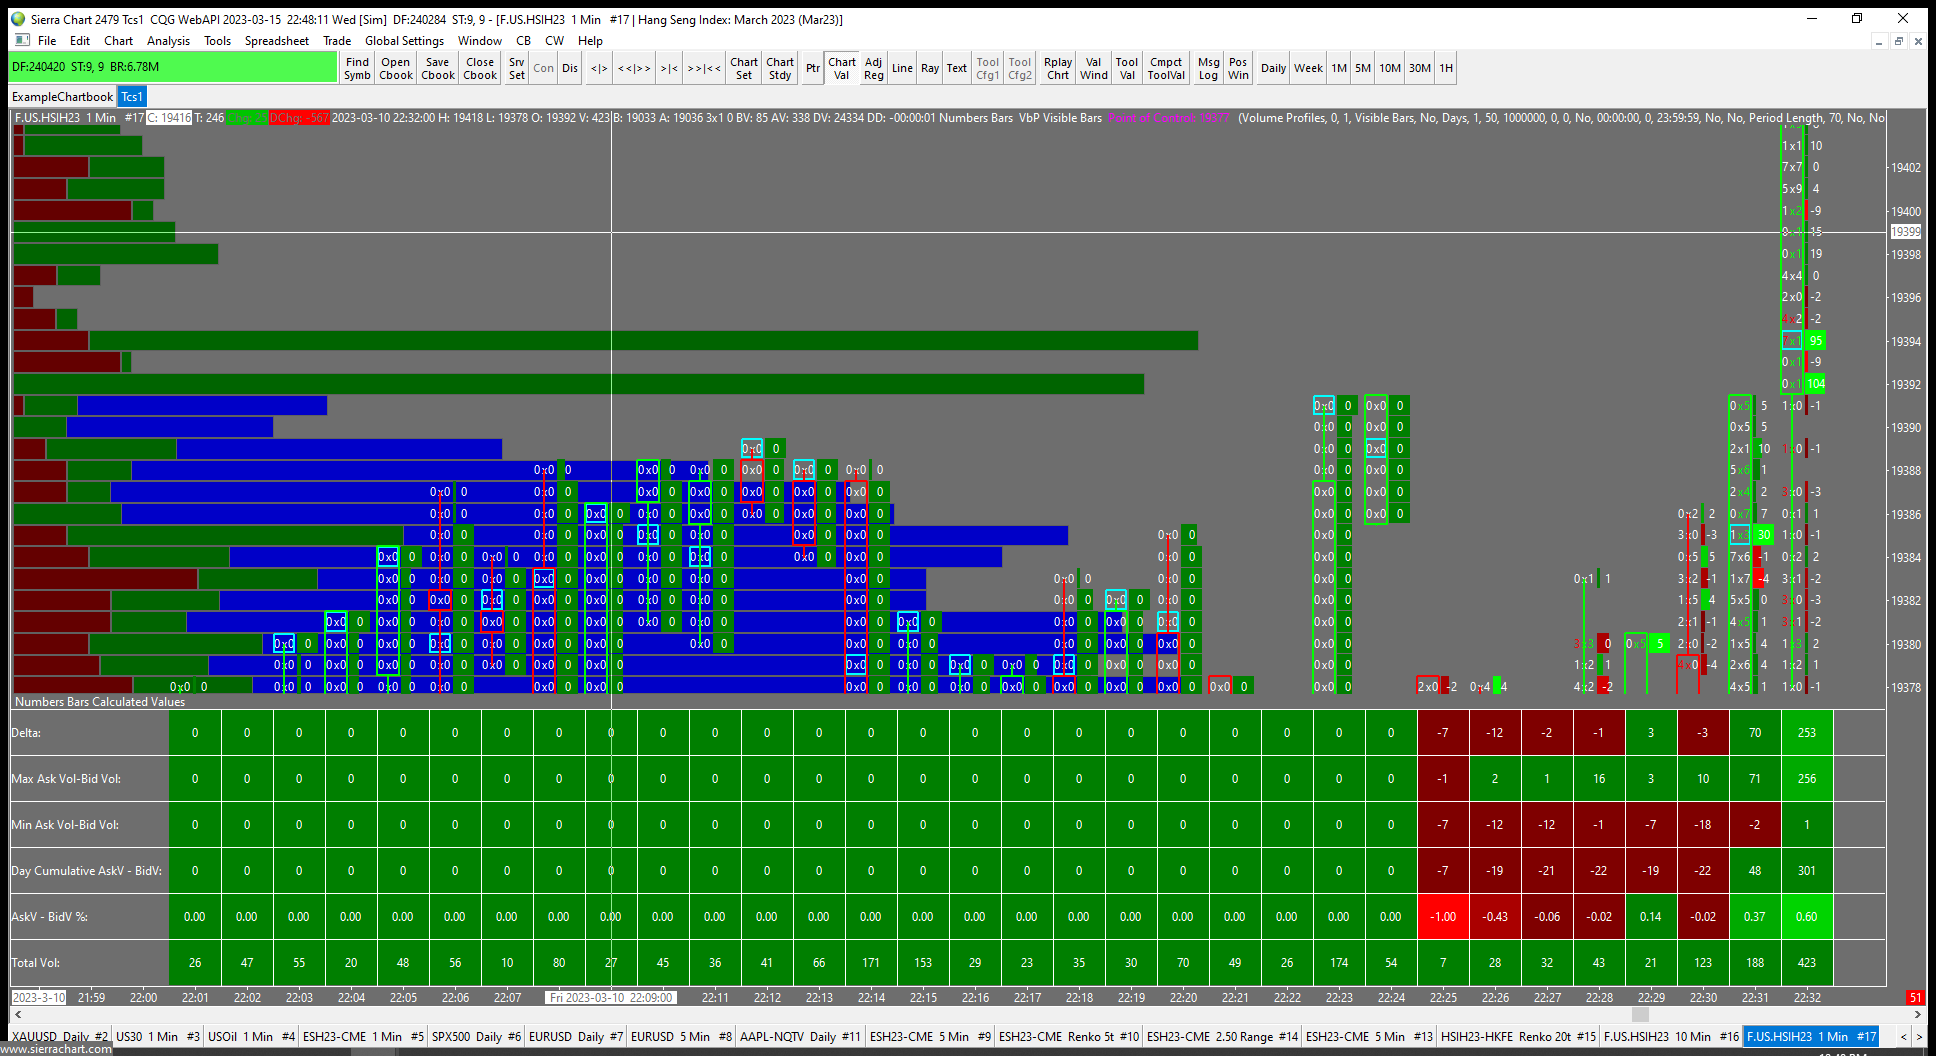Click the Sierra Chart document icon beside File
This screenshot has width=1936, height=1056.
coord(22,41)
